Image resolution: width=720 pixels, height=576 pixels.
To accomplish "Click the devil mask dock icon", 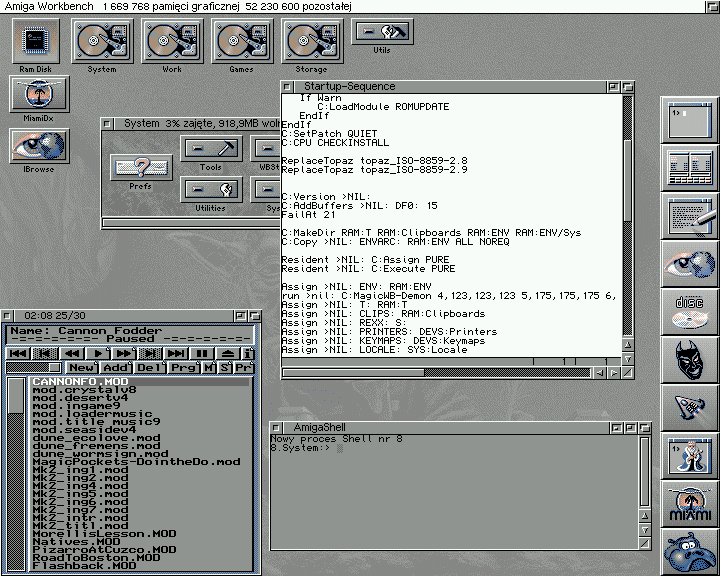I will (x=689, y=360).
